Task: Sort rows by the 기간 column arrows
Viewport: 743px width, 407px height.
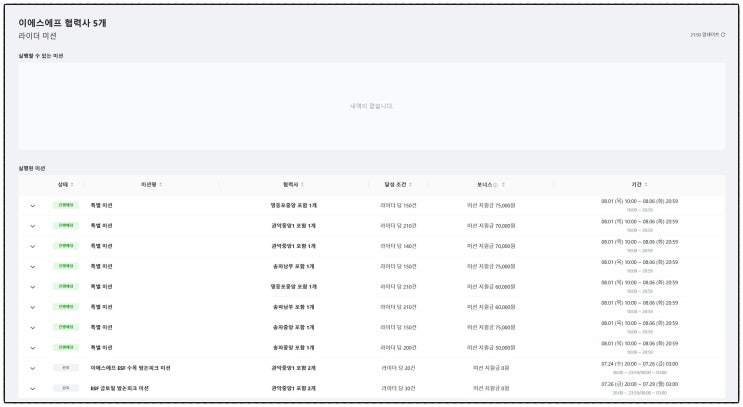Action: 646,184
